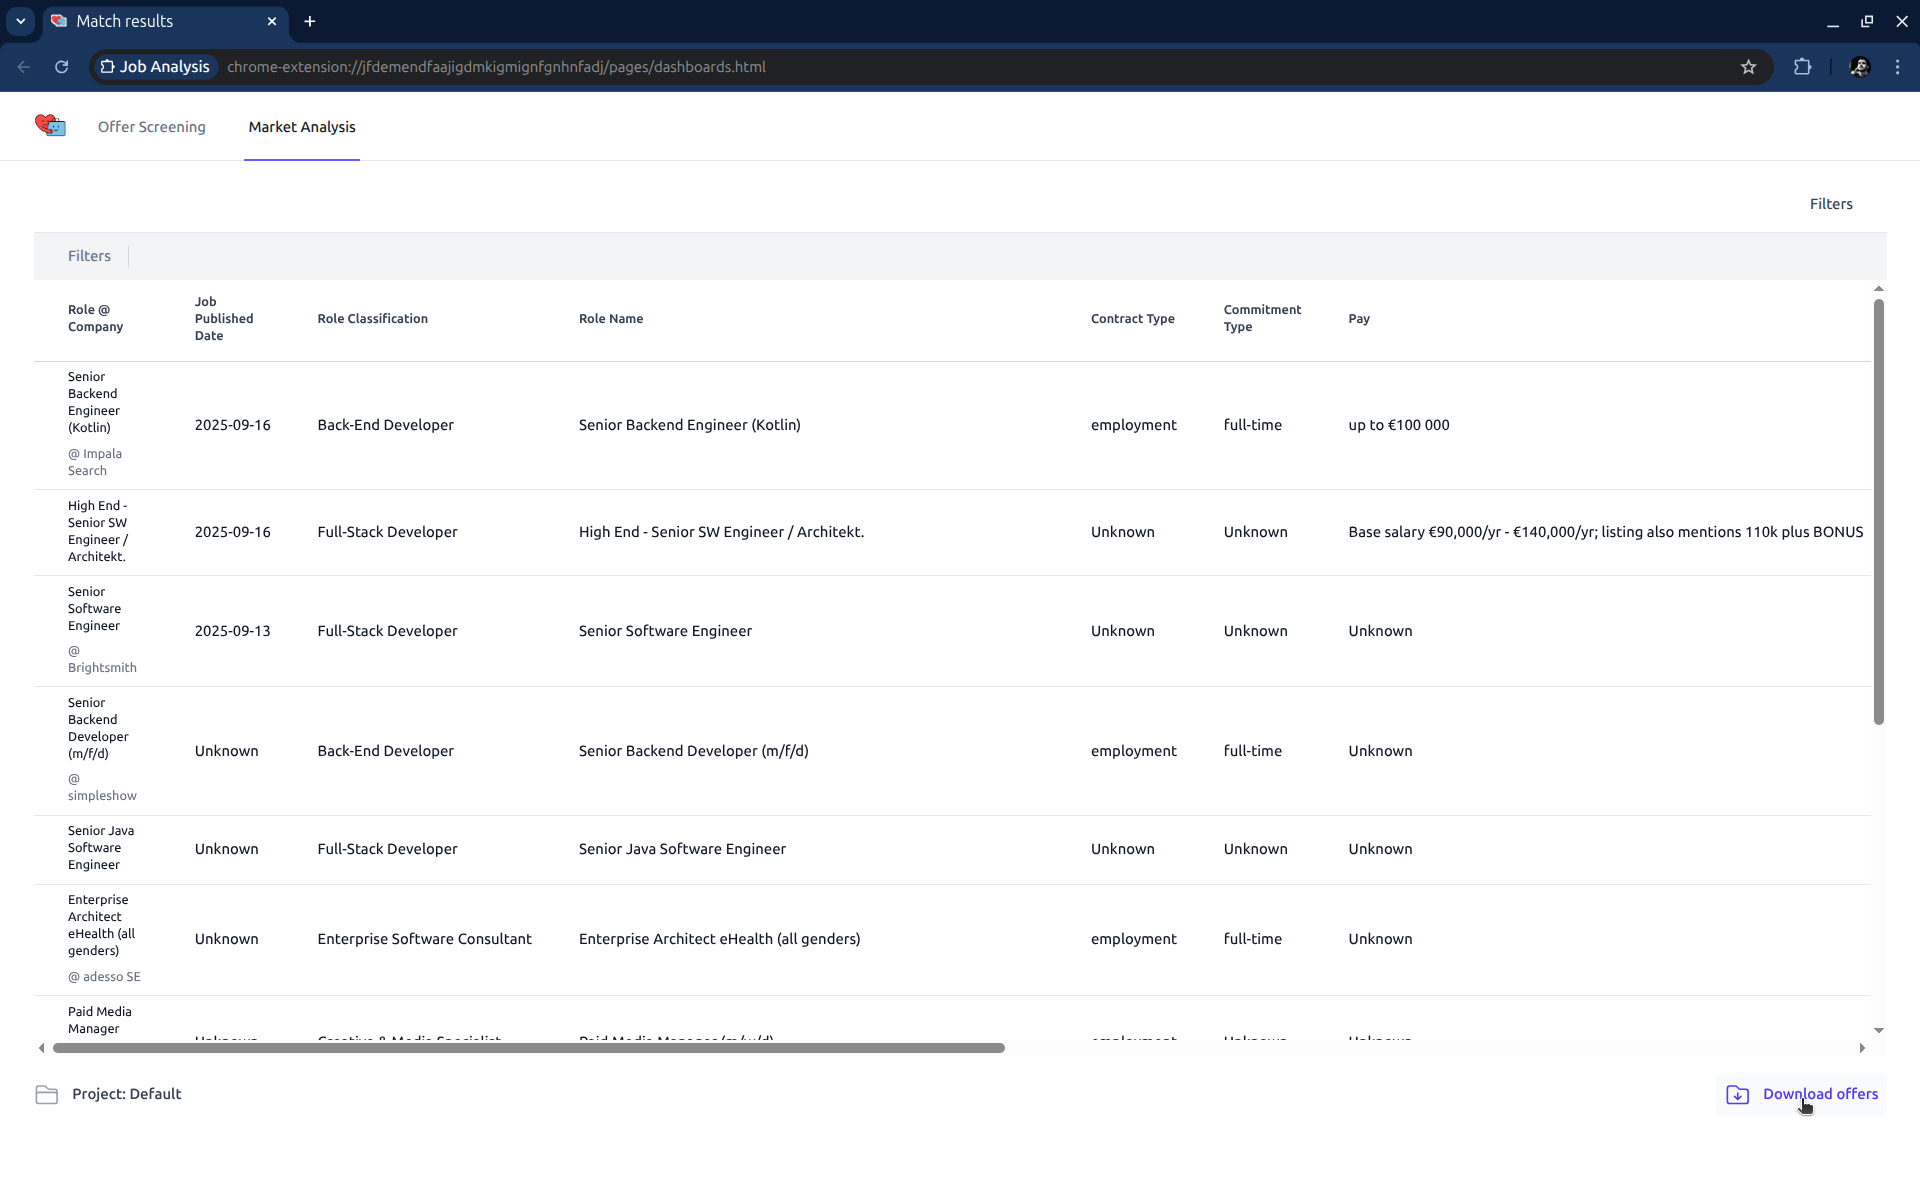
Task: Select the Market Analysis tab
Action: [302, 127]
